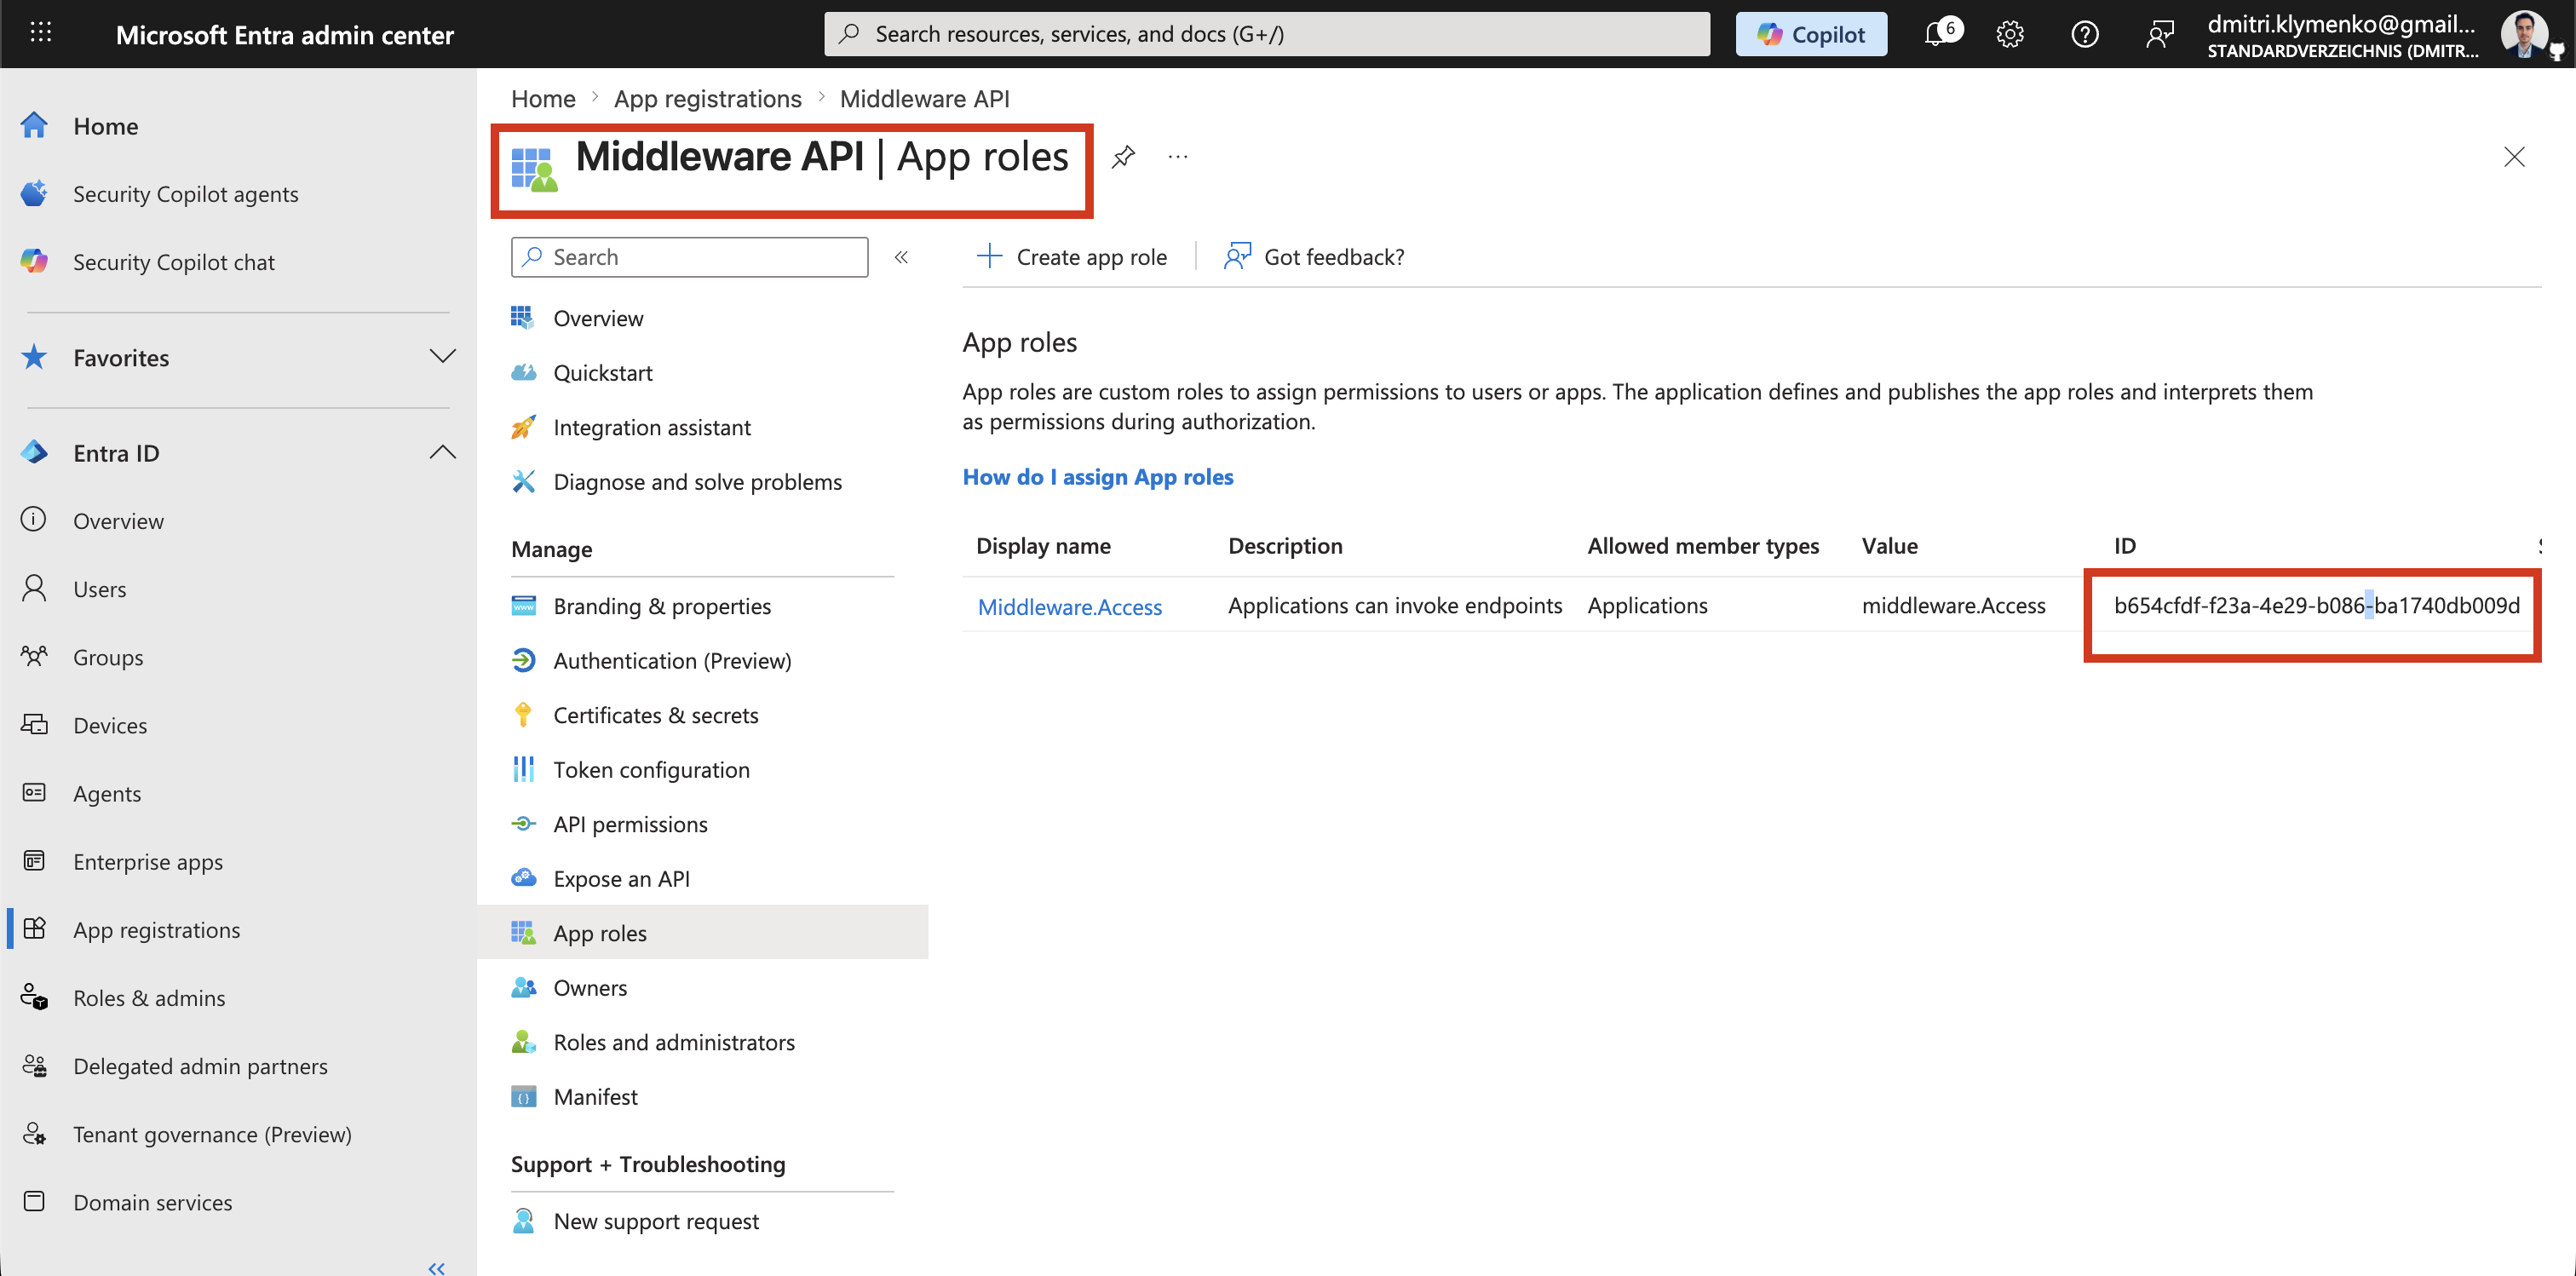Click the top bar feedback icon
This screenshot has width=2576, height=1276.
pyautogui.click(x=2160, y=34)
